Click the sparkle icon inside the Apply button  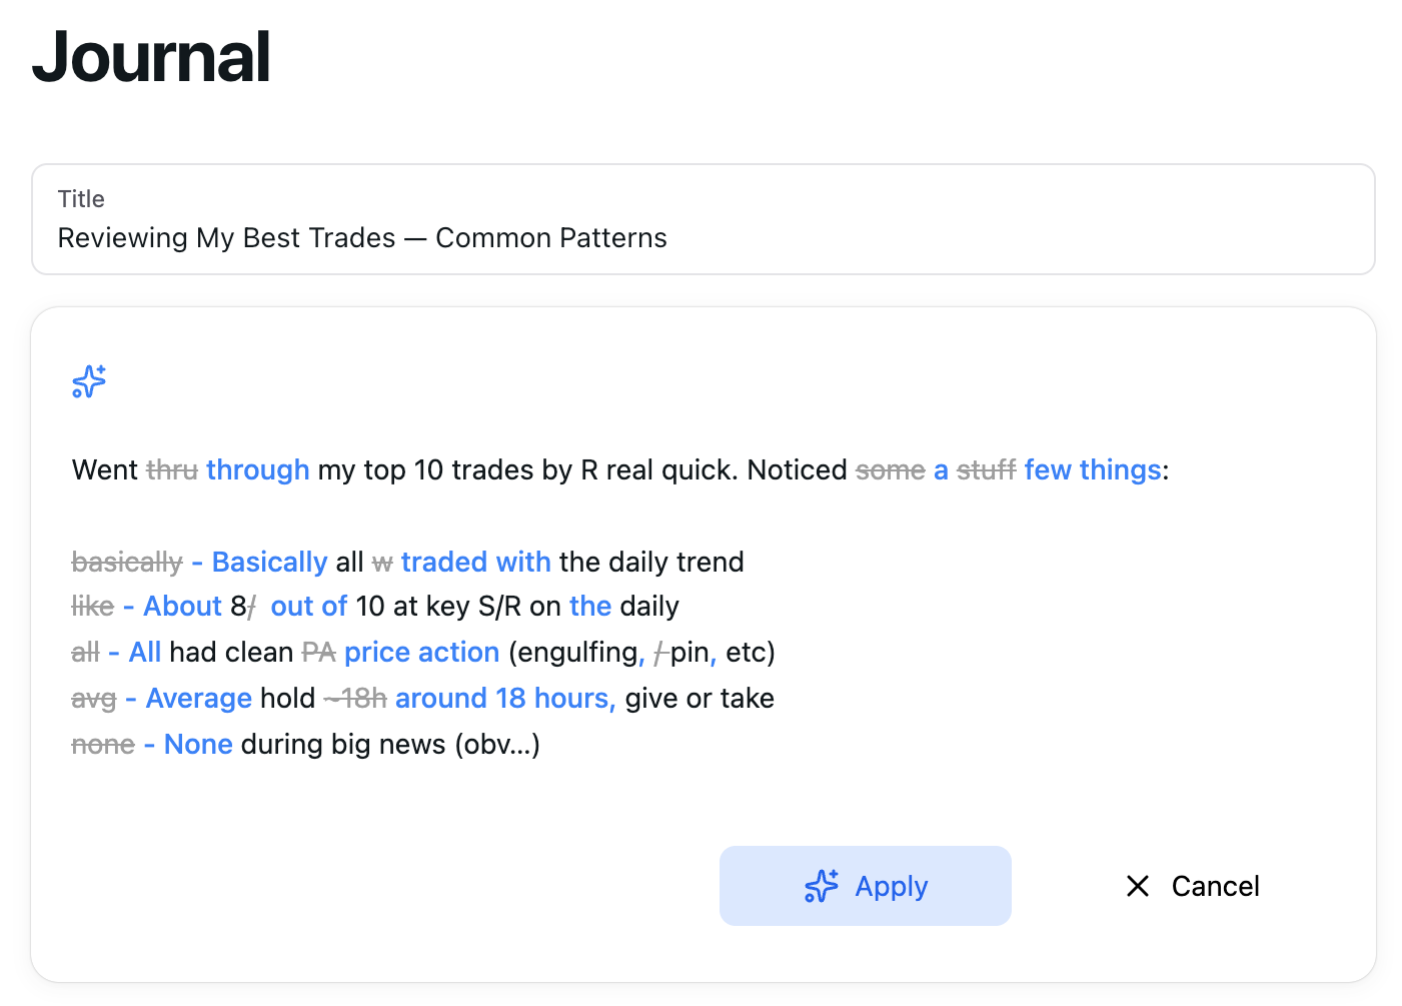[x=820, y=886]
